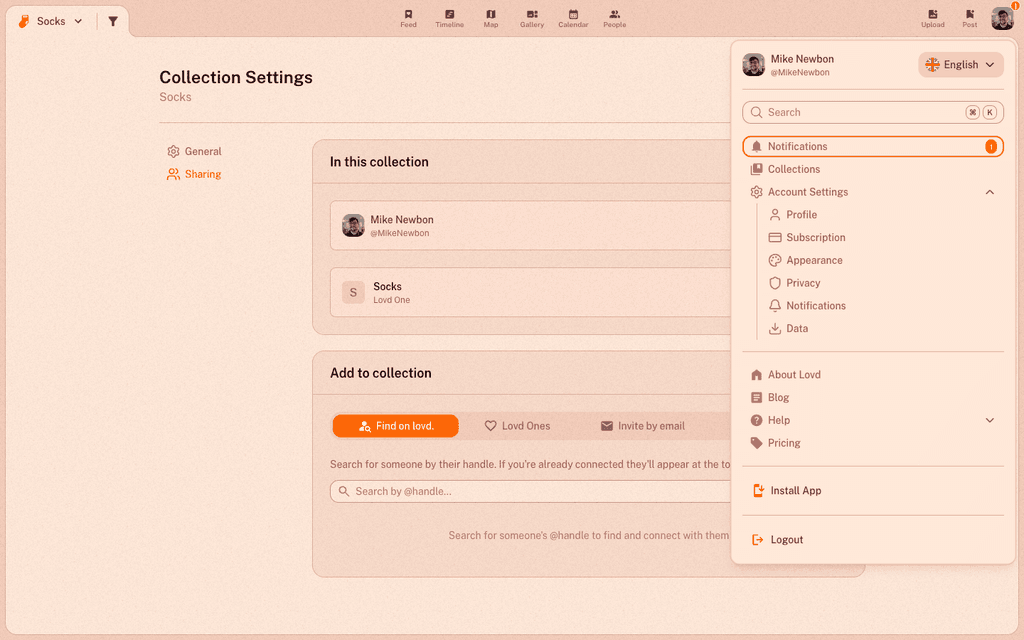Open the Feed view
This screenshot has height=640, width=1024.
pyautogui.click(x=408, y=19)
